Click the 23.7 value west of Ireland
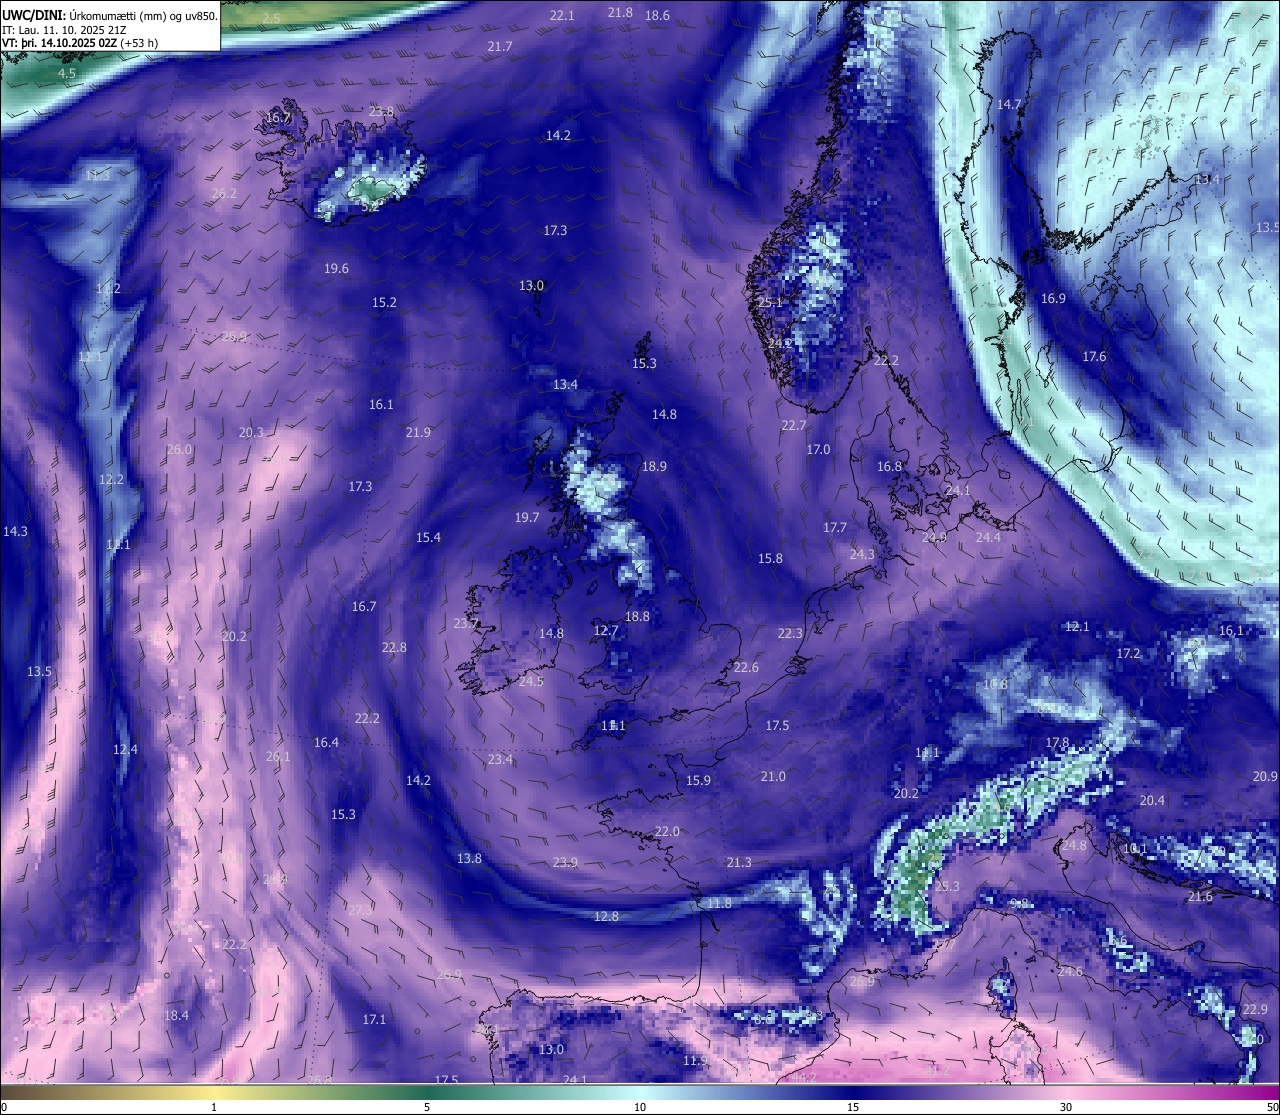This screenshot has height=1115, width=1280. (x=466, y=623)
